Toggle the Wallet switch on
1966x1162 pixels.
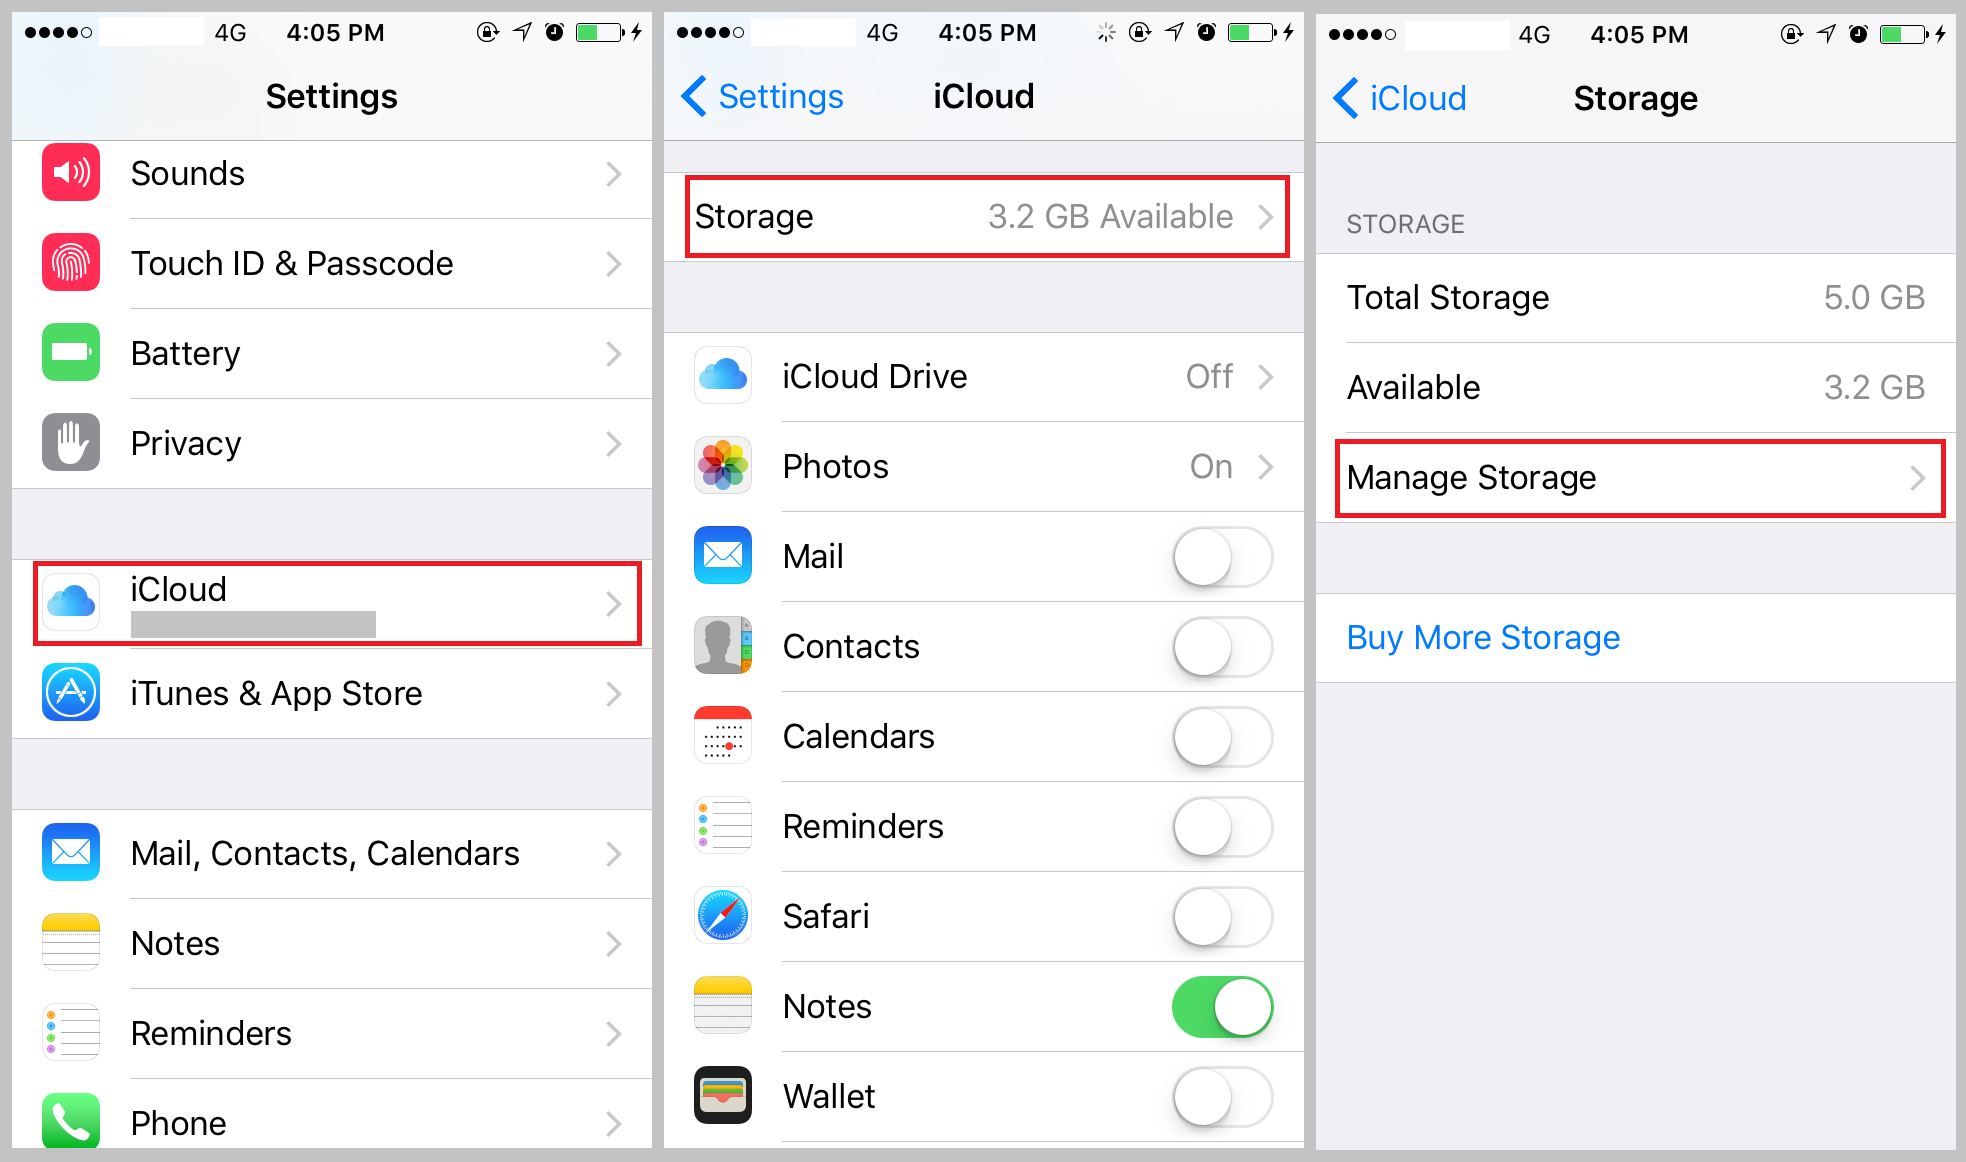tap(1222, 1097)
